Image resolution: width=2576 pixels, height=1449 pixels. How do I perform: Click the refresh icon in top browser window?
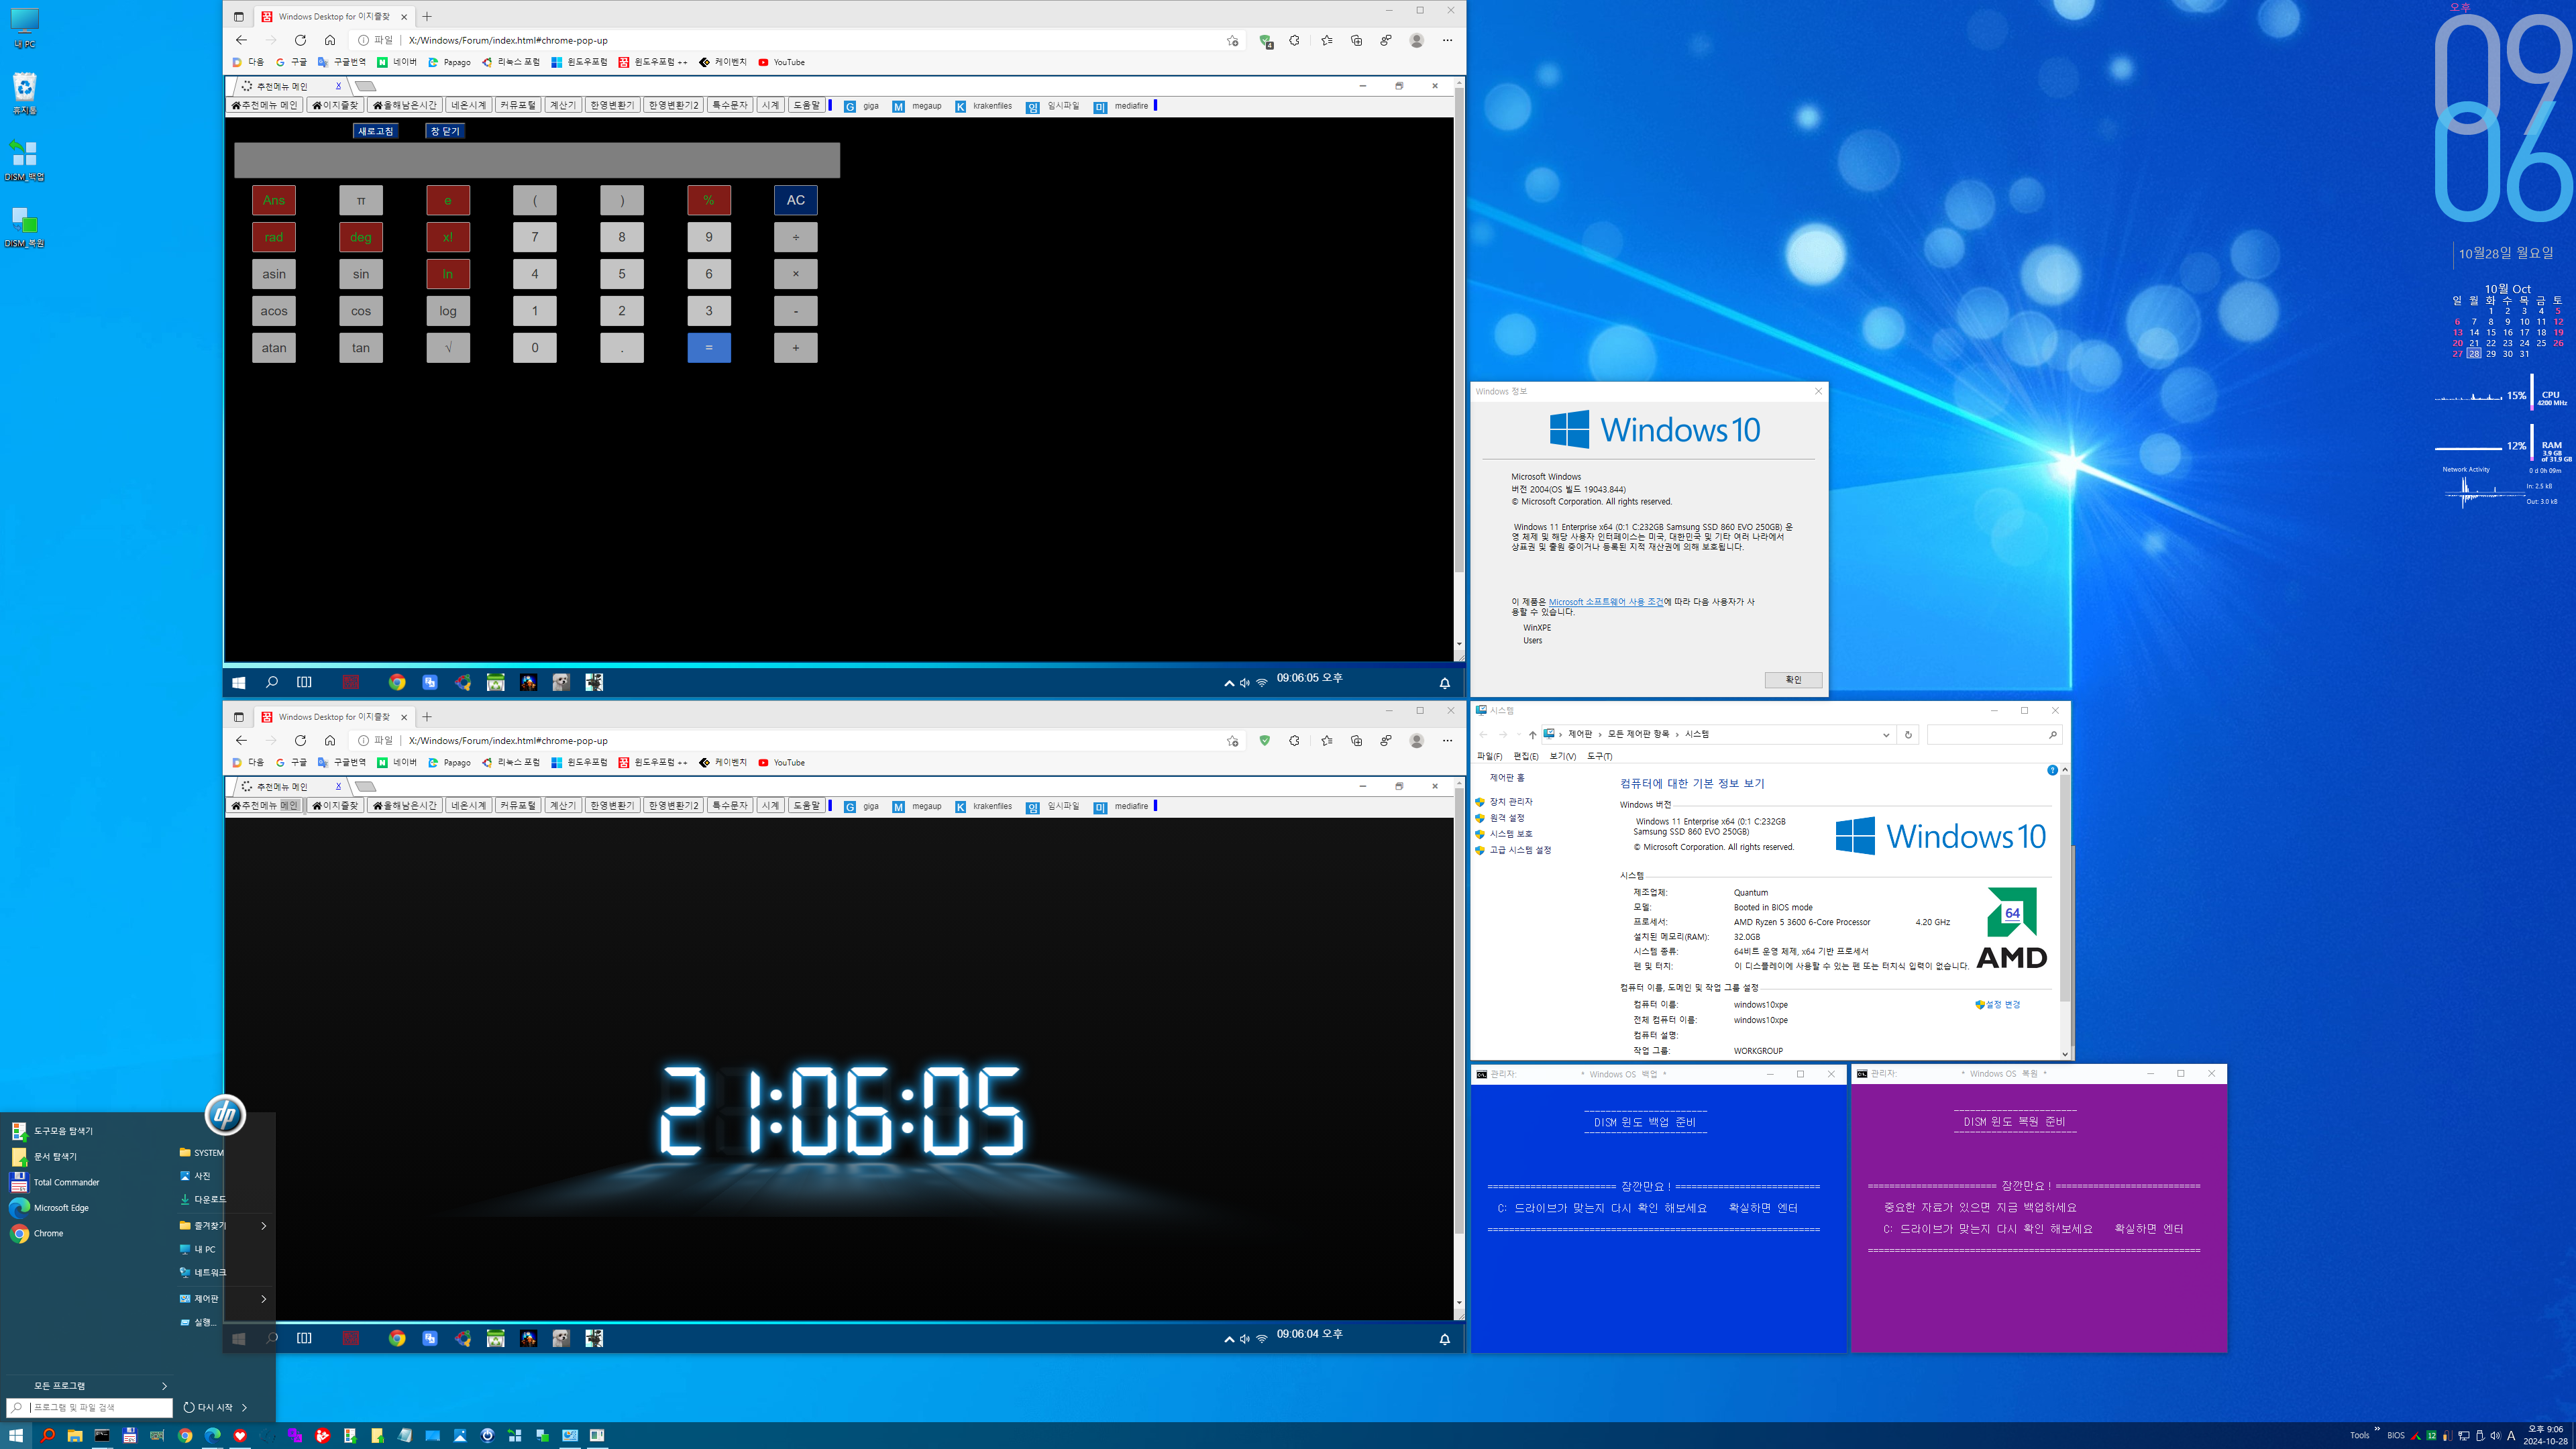pos(300,40)
